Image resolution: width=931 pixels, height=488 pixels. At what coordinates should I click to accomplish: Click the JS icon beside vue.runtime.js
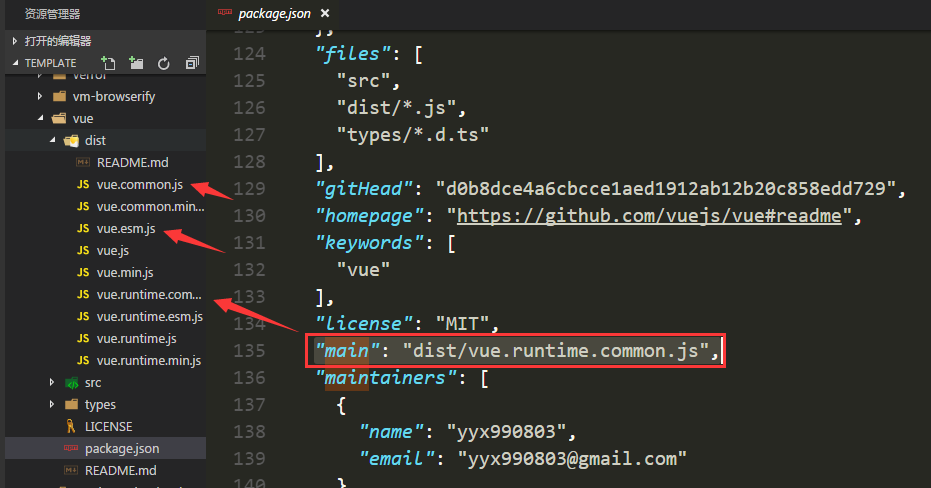(x=83, y=338)
